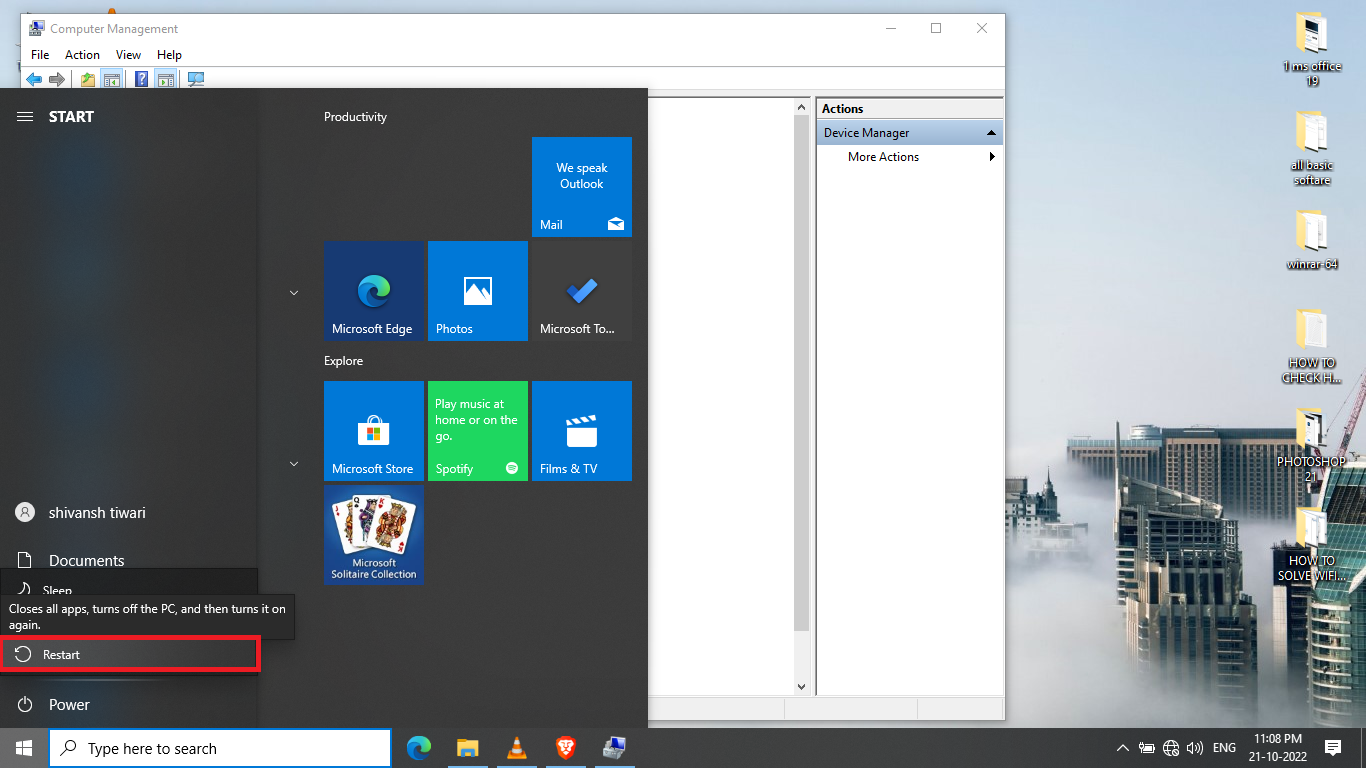Click the network globe tray icon
1366x768 pixels.
pos(1171,748)
